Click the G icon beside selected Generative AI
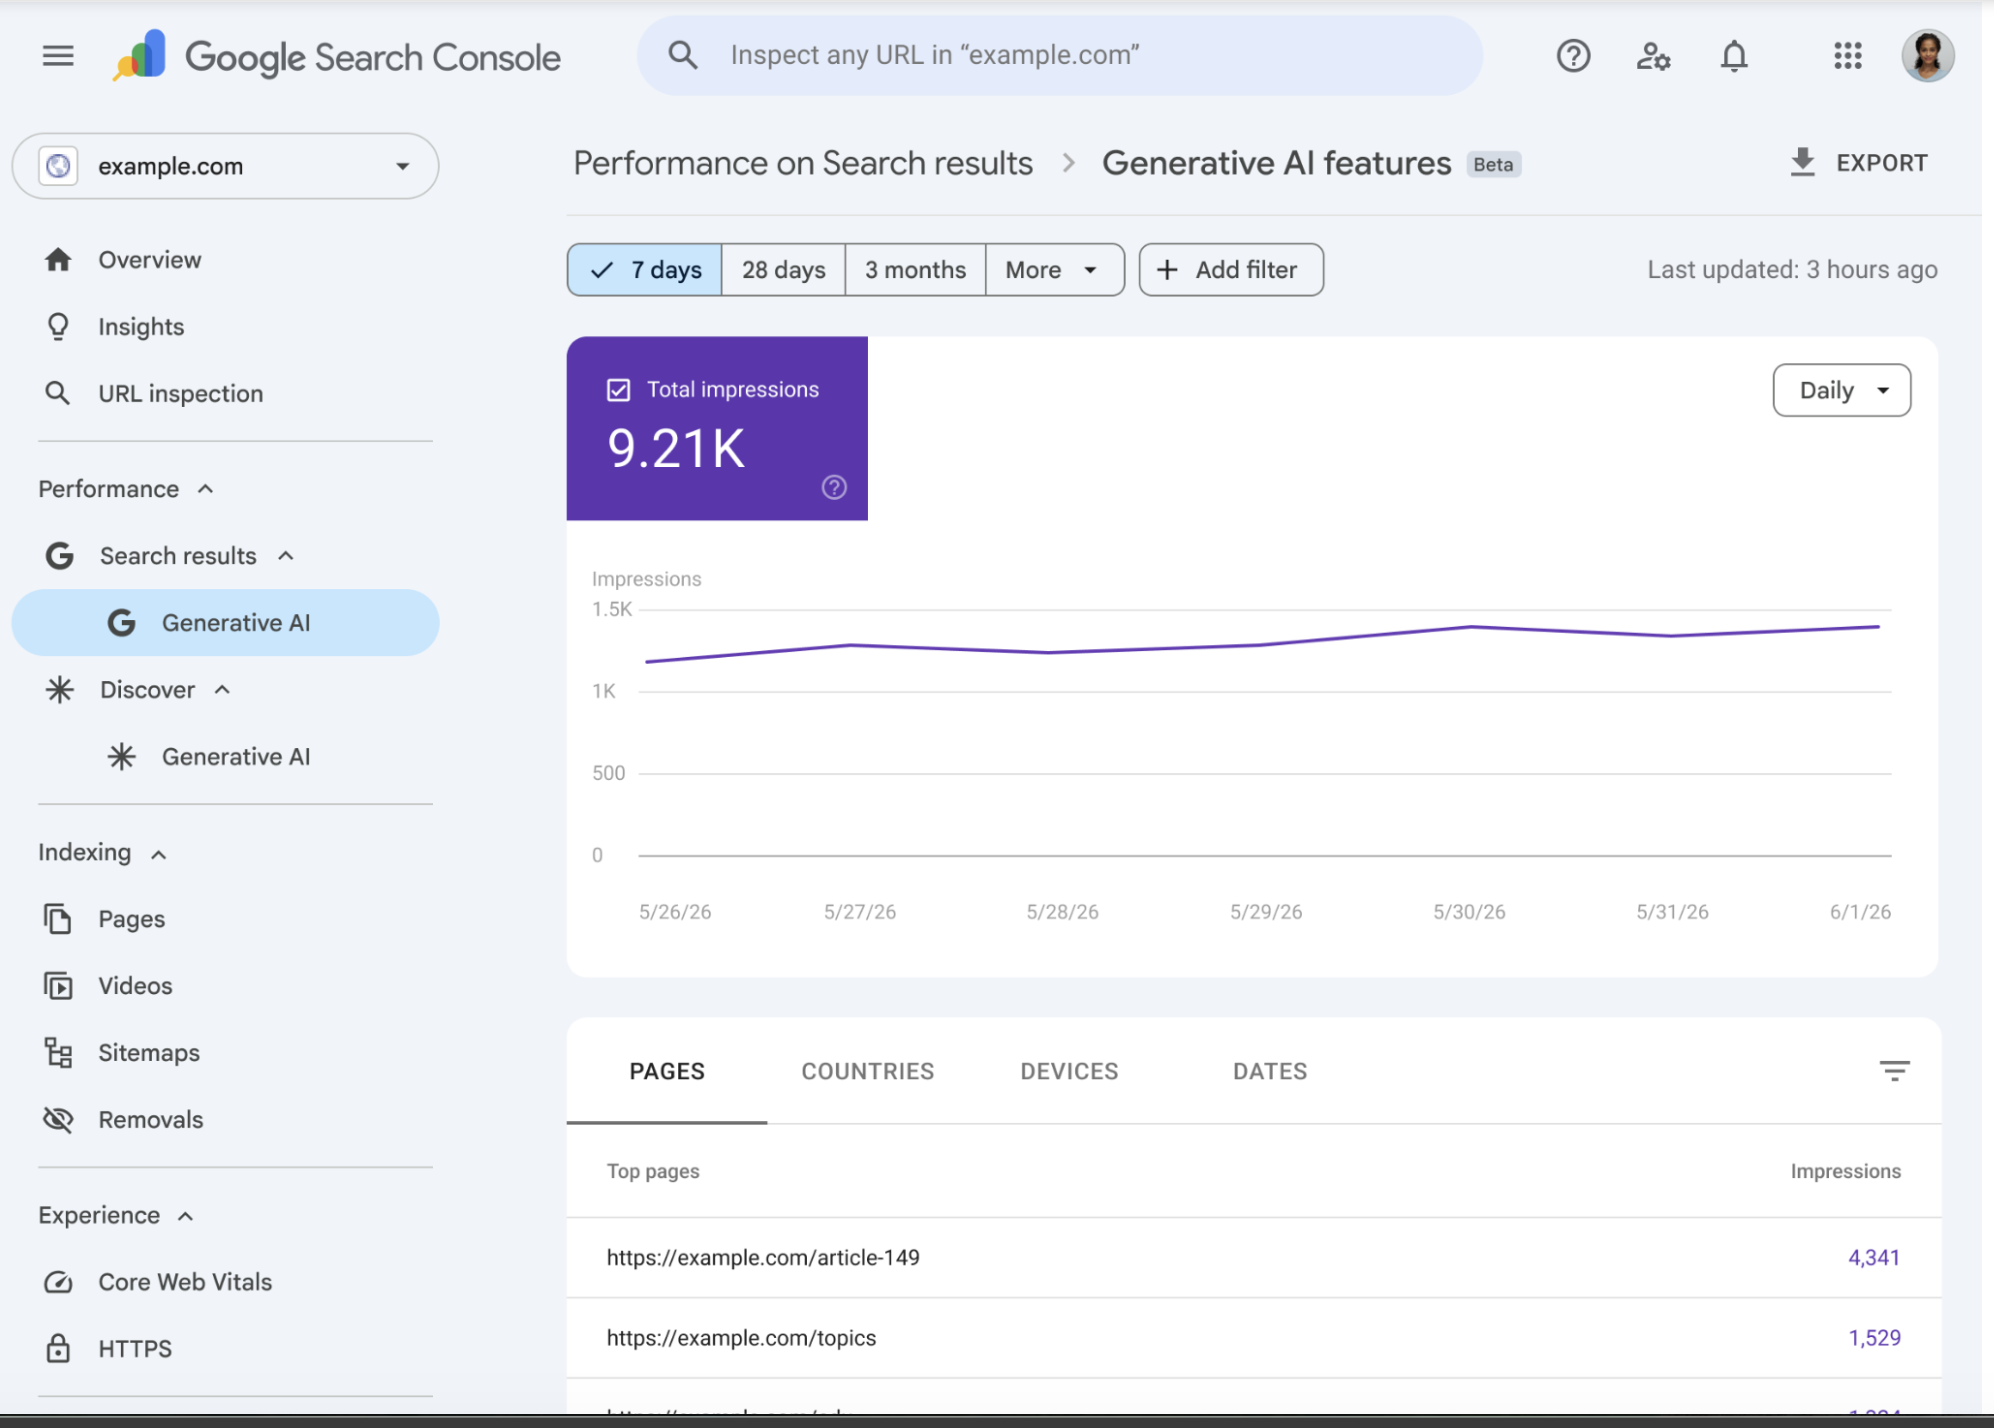Image resolution: width=1994 pixels, height=1428 pixels. 122,623
